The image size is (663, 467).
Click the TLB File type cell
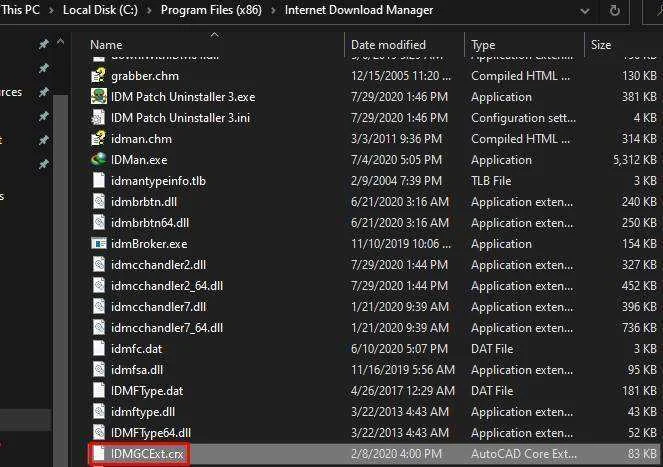tap(491, 181)
